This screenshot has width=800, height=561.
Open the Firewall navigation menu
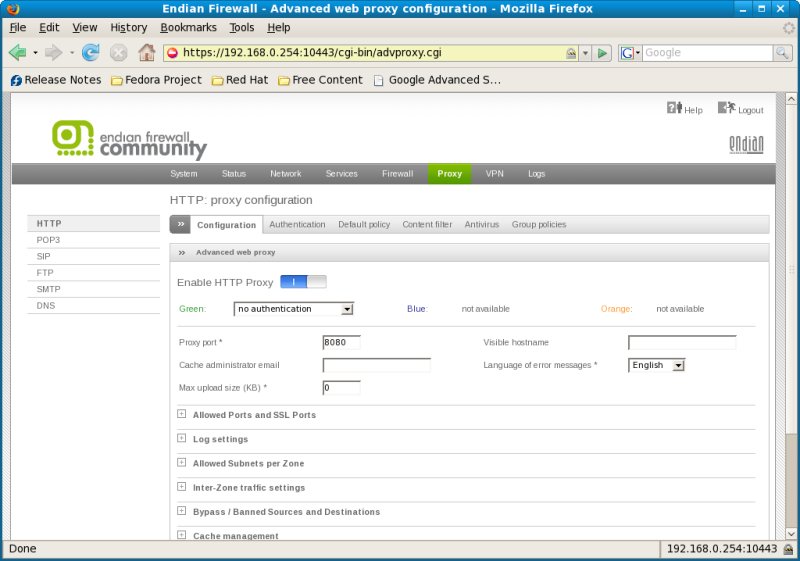point(397,174)
